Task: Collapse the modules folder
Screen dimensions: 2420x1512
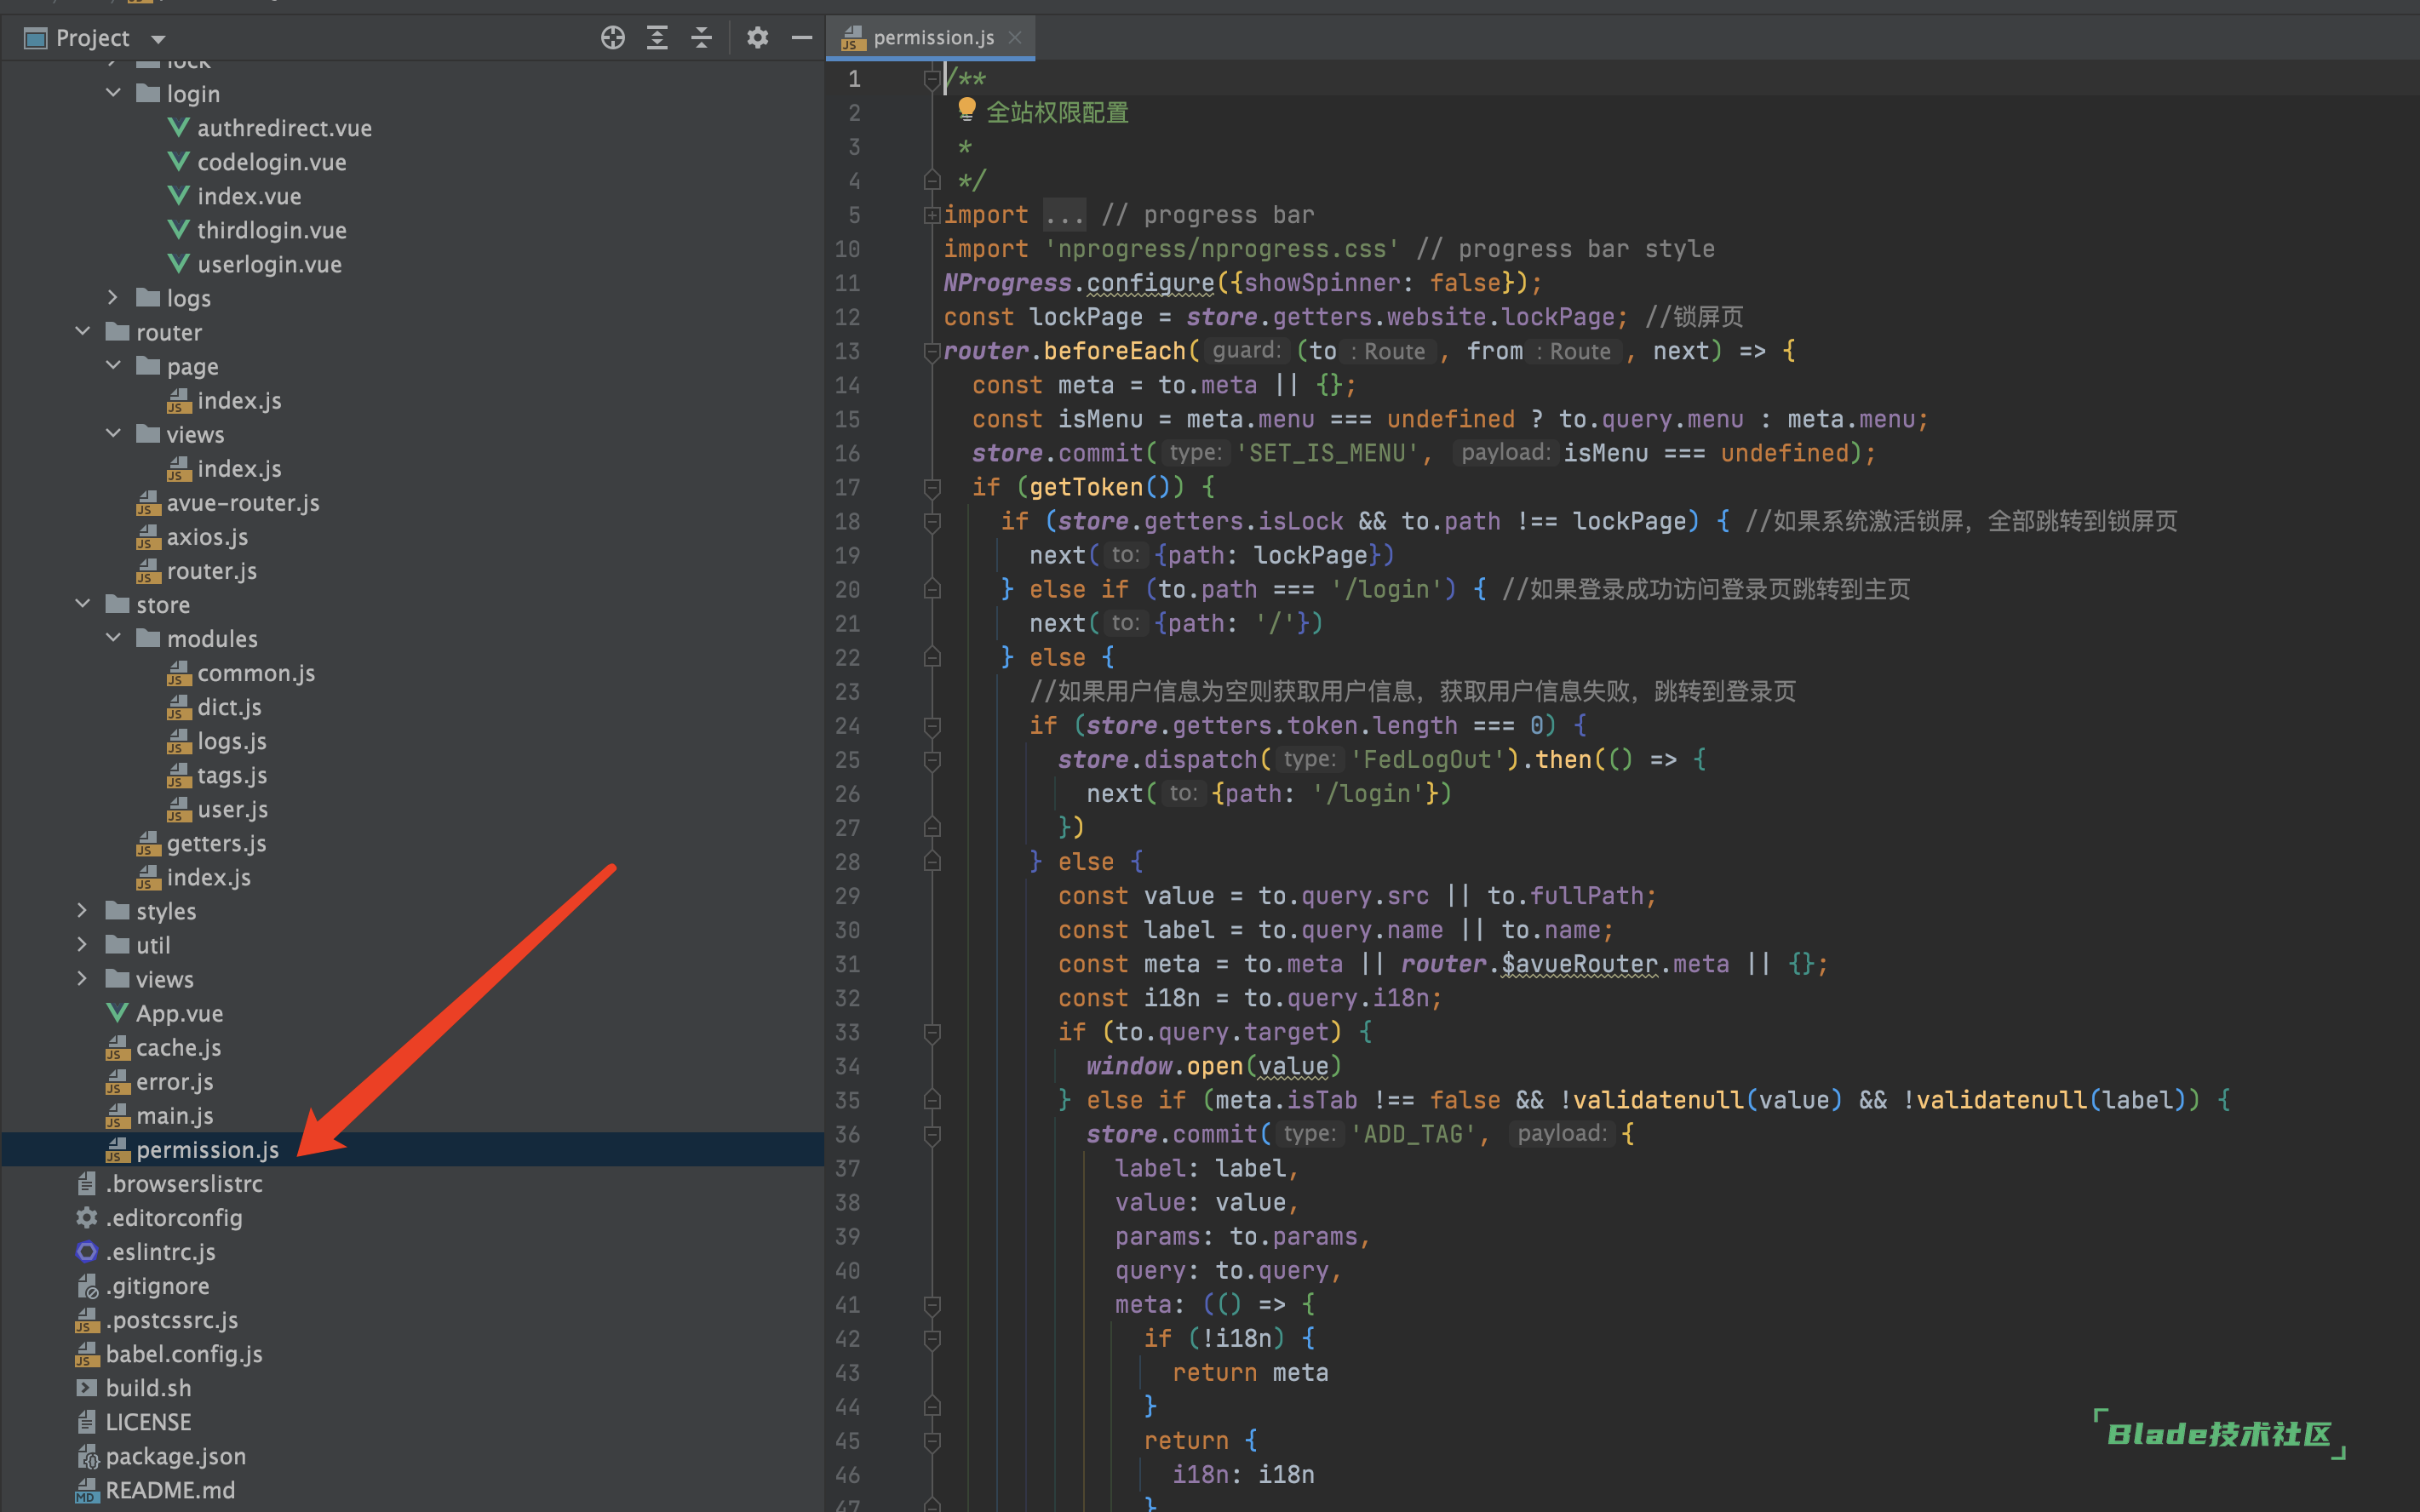Action: pos(113,638)
